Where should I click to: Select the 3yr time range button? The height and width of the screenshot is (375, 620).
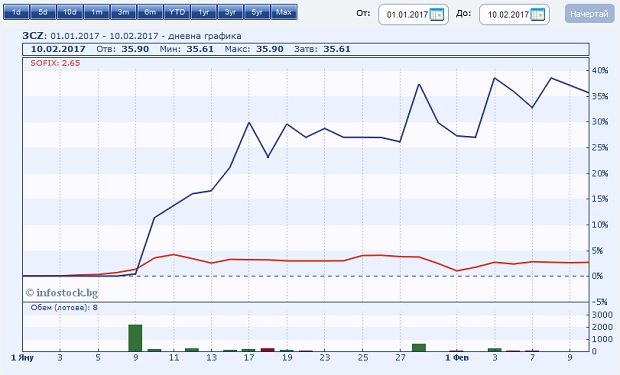tap(231, 12)
